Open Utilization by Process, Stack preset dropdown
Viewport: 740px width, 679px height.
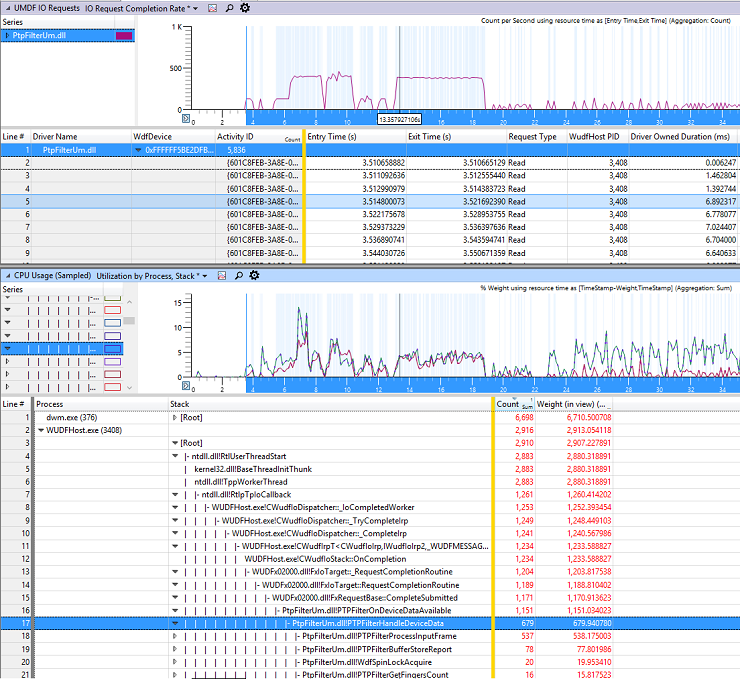click(205, 276)
